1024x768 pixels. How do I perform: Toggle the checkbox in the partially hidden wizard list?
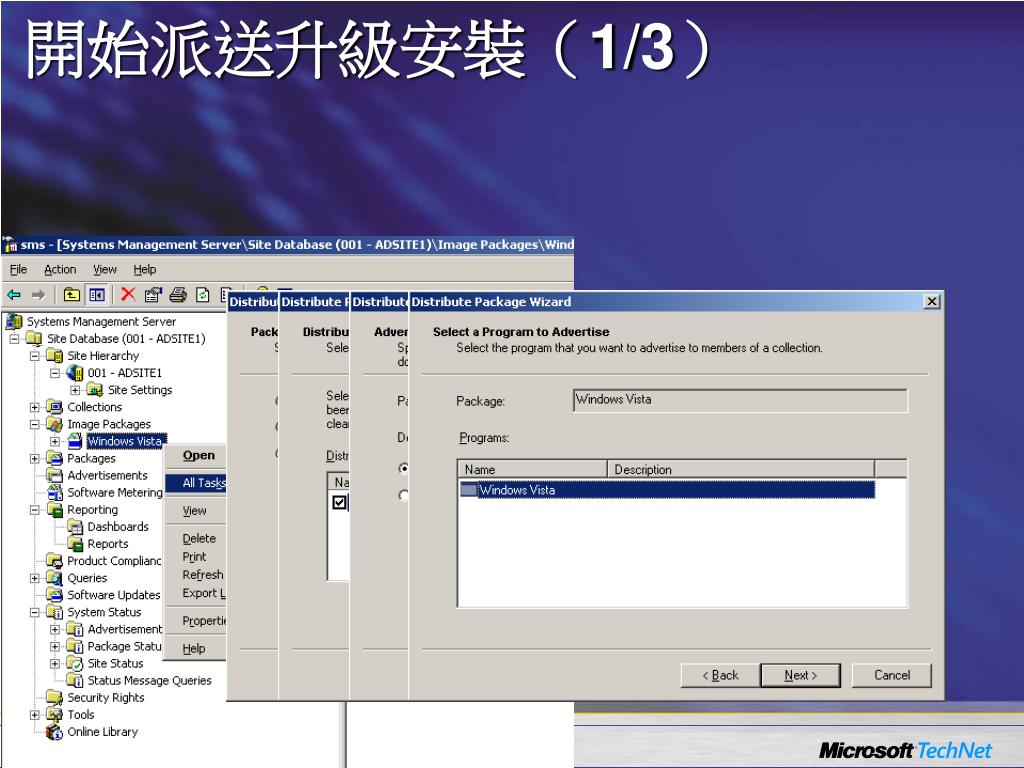(339, 502)
